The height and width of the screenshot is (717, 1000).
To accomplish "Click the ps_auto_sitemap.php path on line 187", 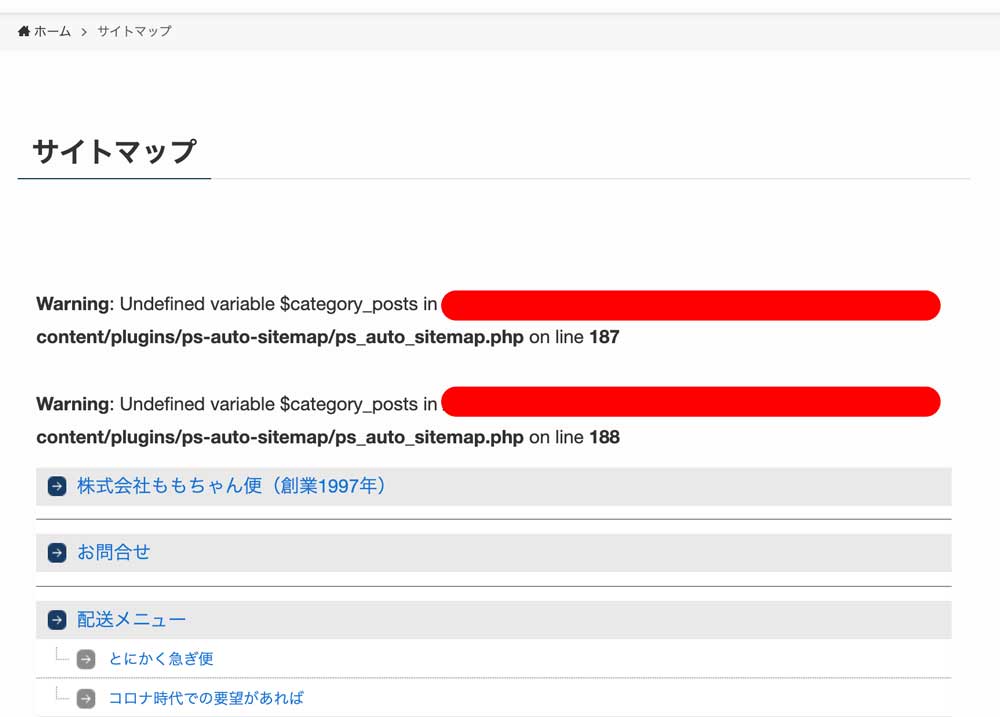I will (x=280, y=337).
